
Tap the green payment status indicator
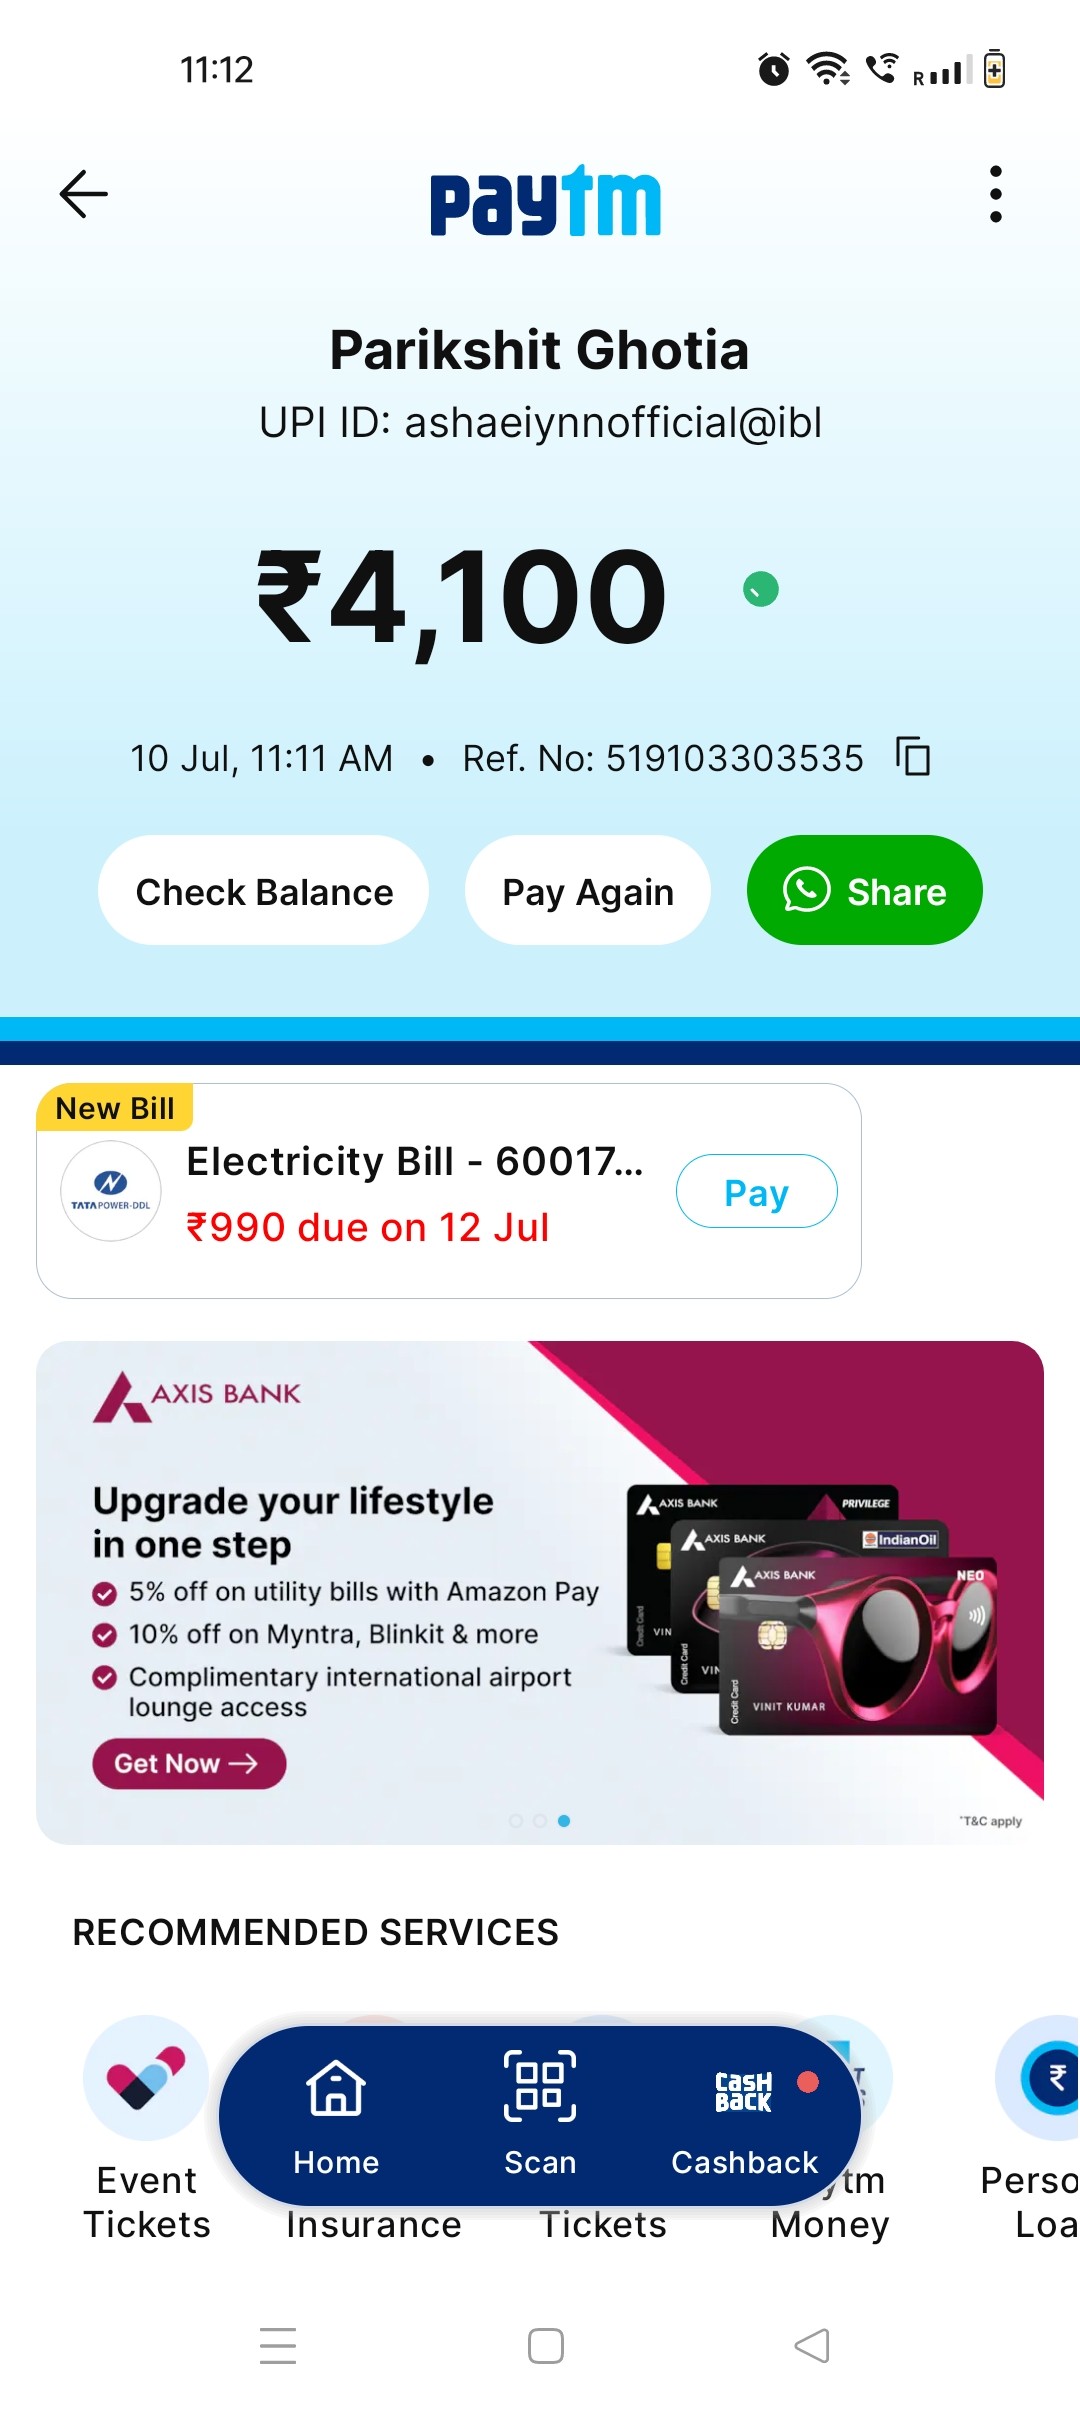tap(761, 590)
